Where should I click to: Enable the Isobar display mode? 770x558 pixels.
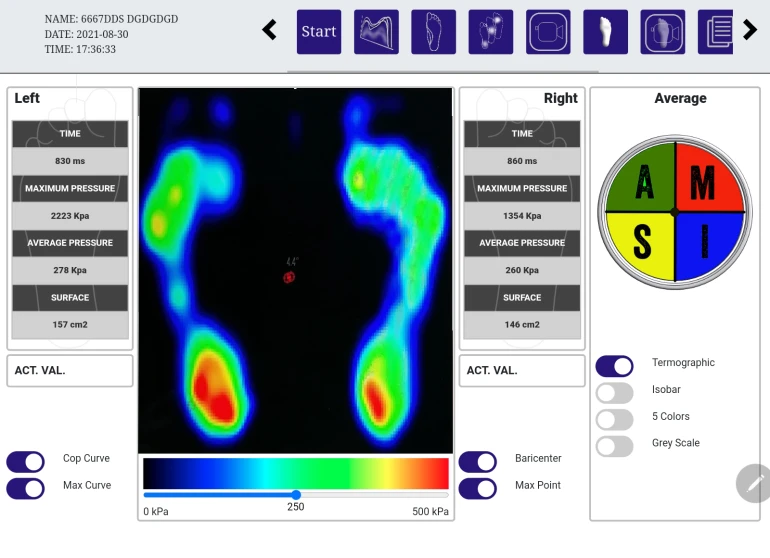[615, 393]
